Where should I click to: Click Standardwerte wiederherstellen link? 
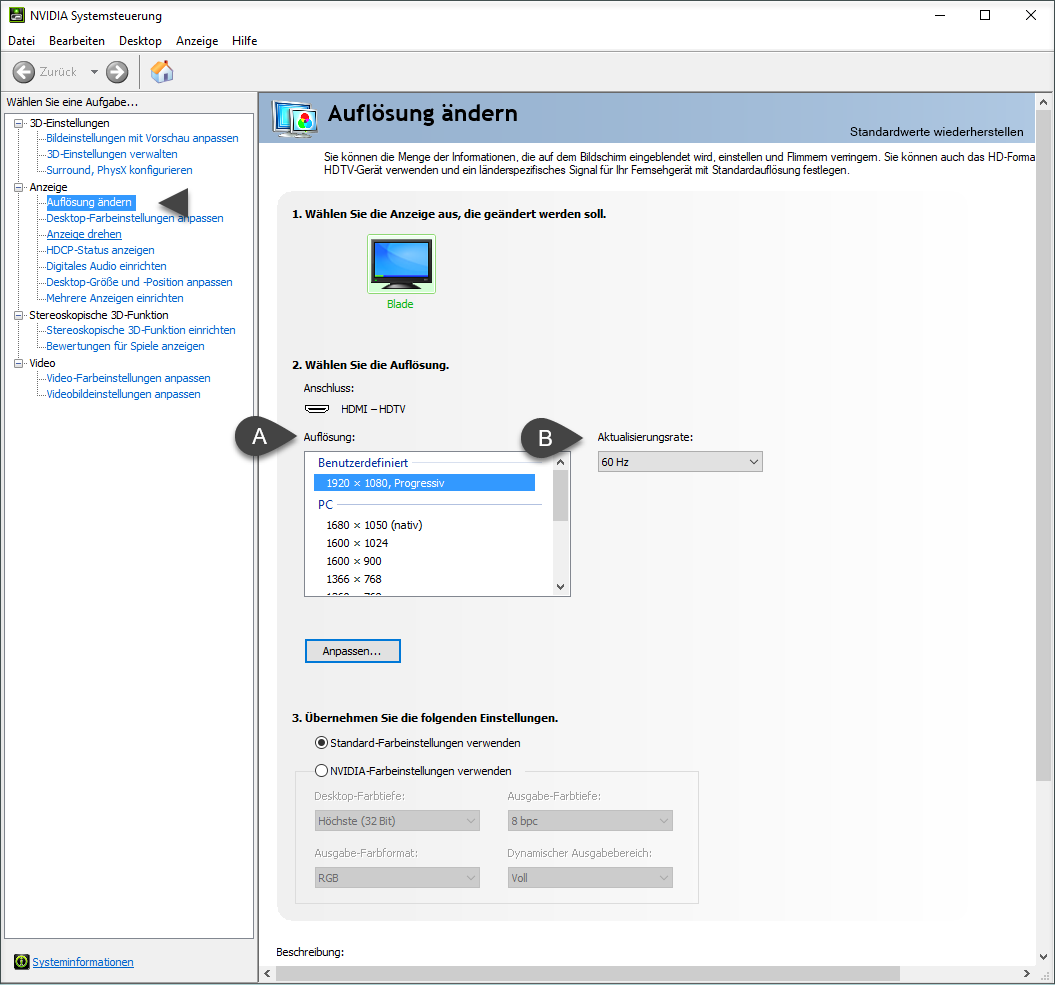(936, 132)
